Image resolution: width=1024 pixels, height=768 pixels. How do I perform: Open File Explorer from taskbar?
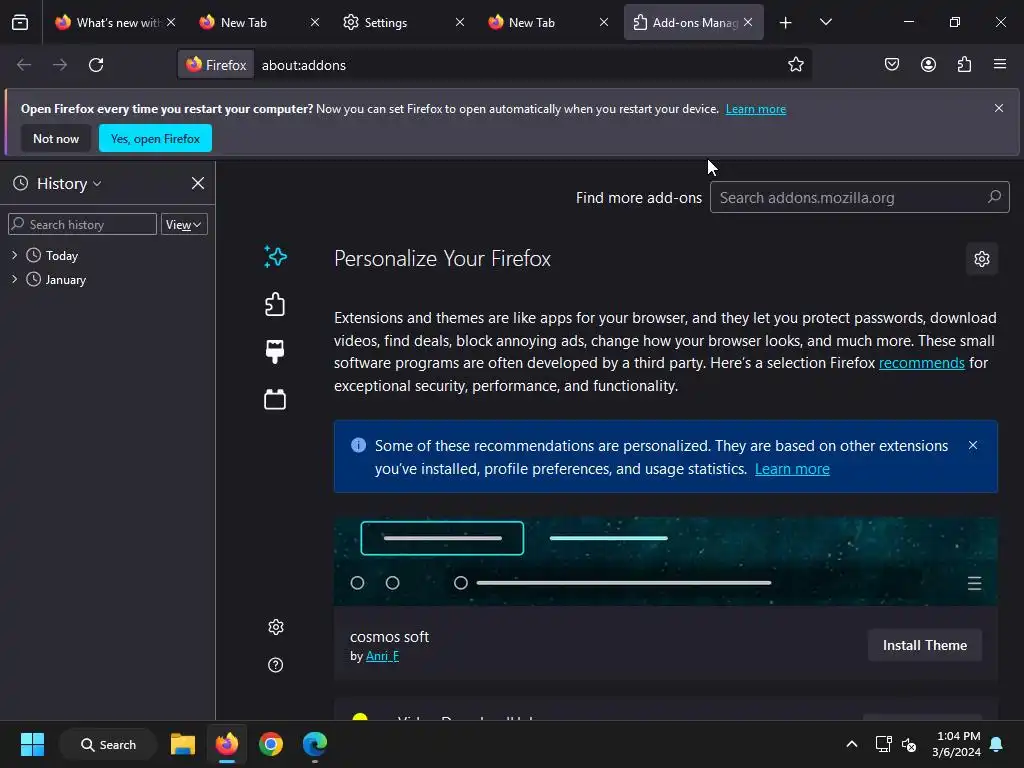(x=183, y=744)
